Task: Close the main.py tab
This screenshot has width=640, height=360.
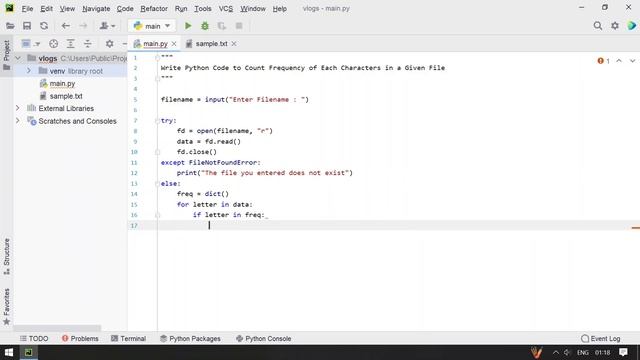Action: [x=174, y=44]
